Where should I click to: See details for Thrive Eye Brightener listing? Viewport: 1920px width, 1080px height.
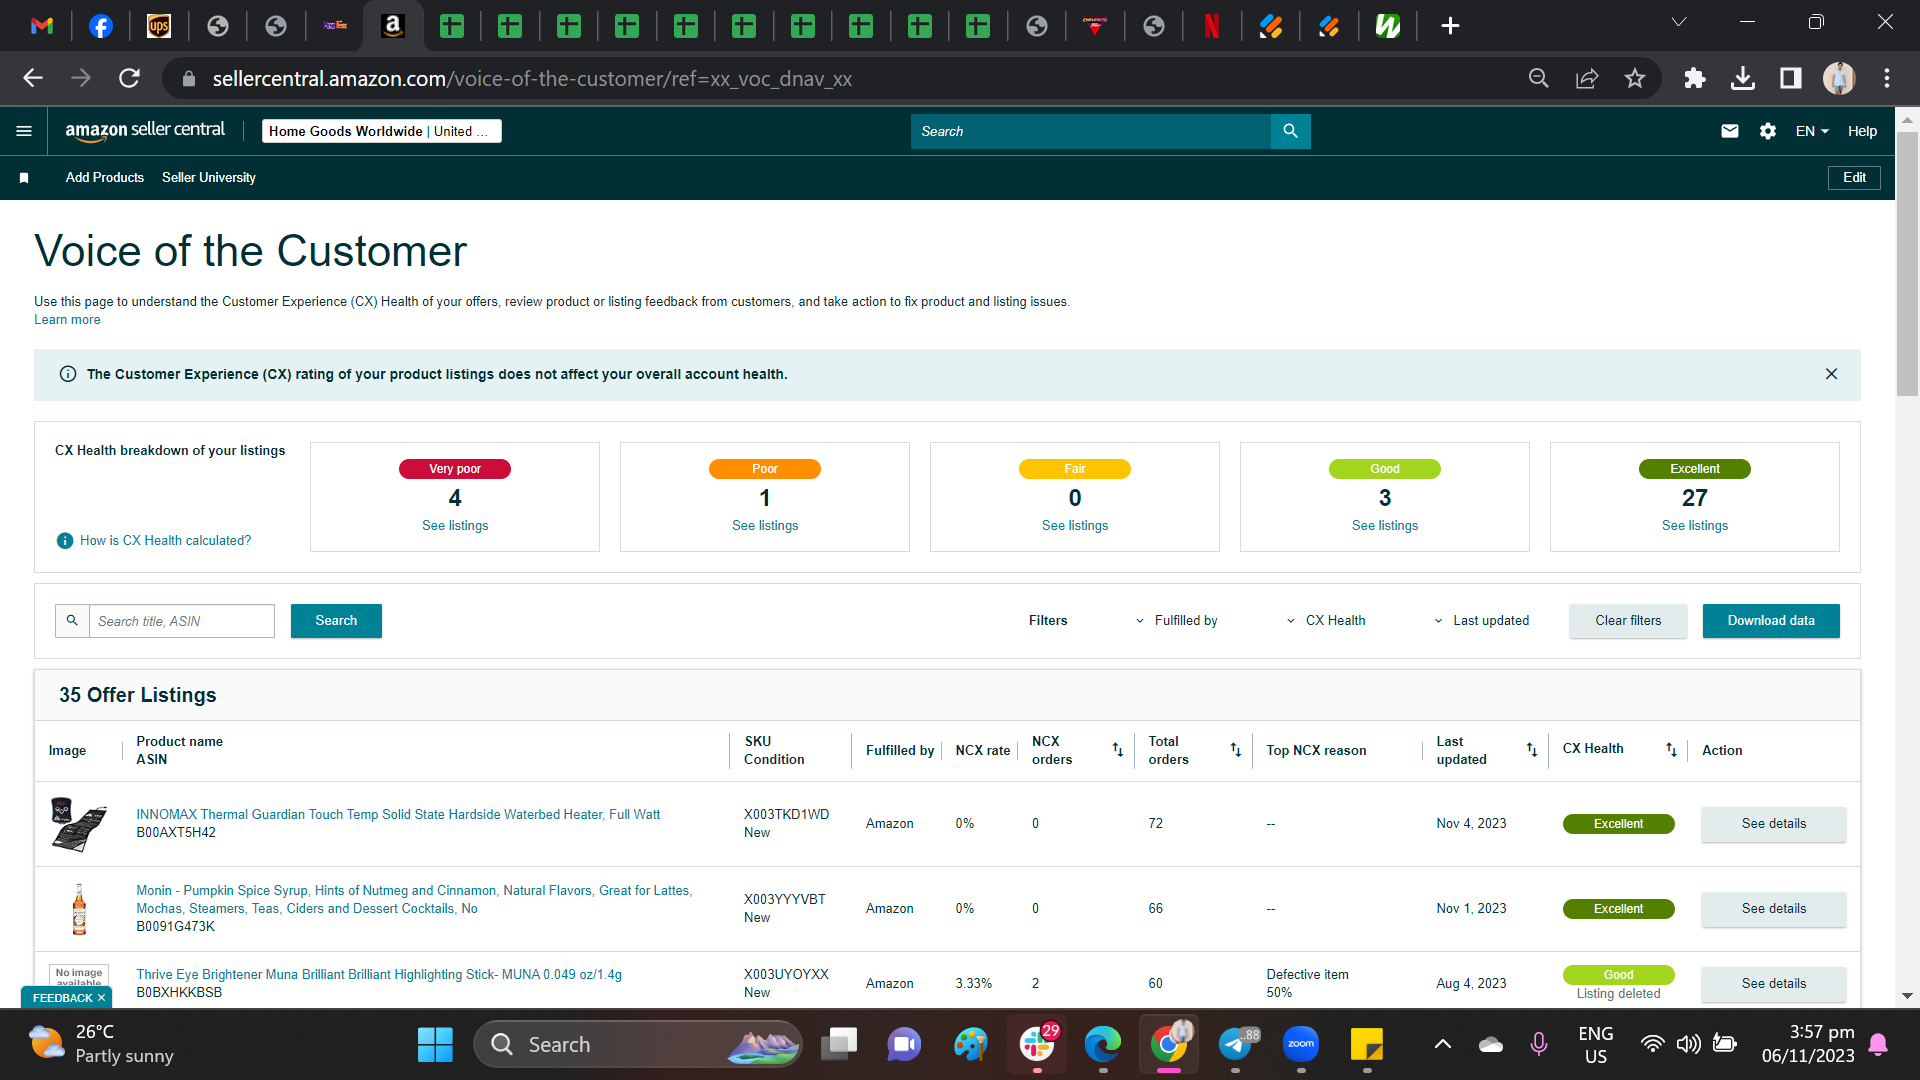1774,984
